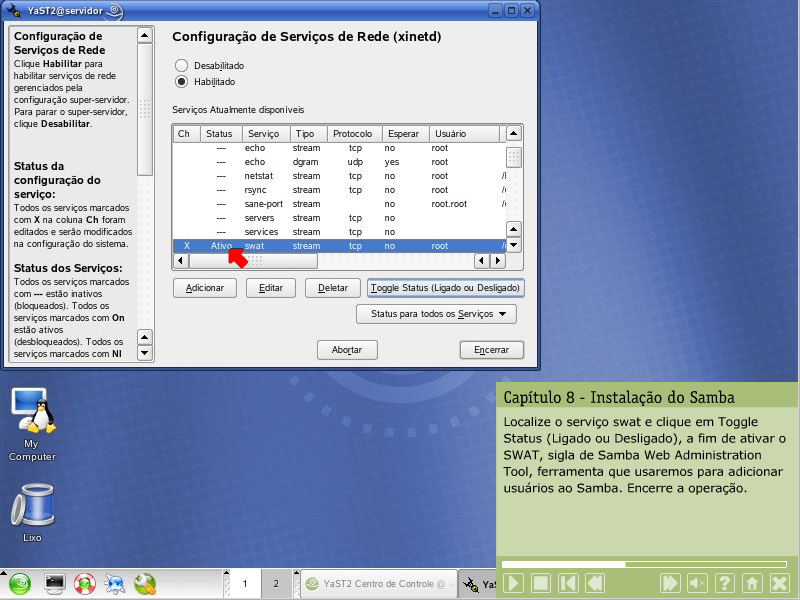Open Status para todos os Serviços dropdown

coord(436,314)
